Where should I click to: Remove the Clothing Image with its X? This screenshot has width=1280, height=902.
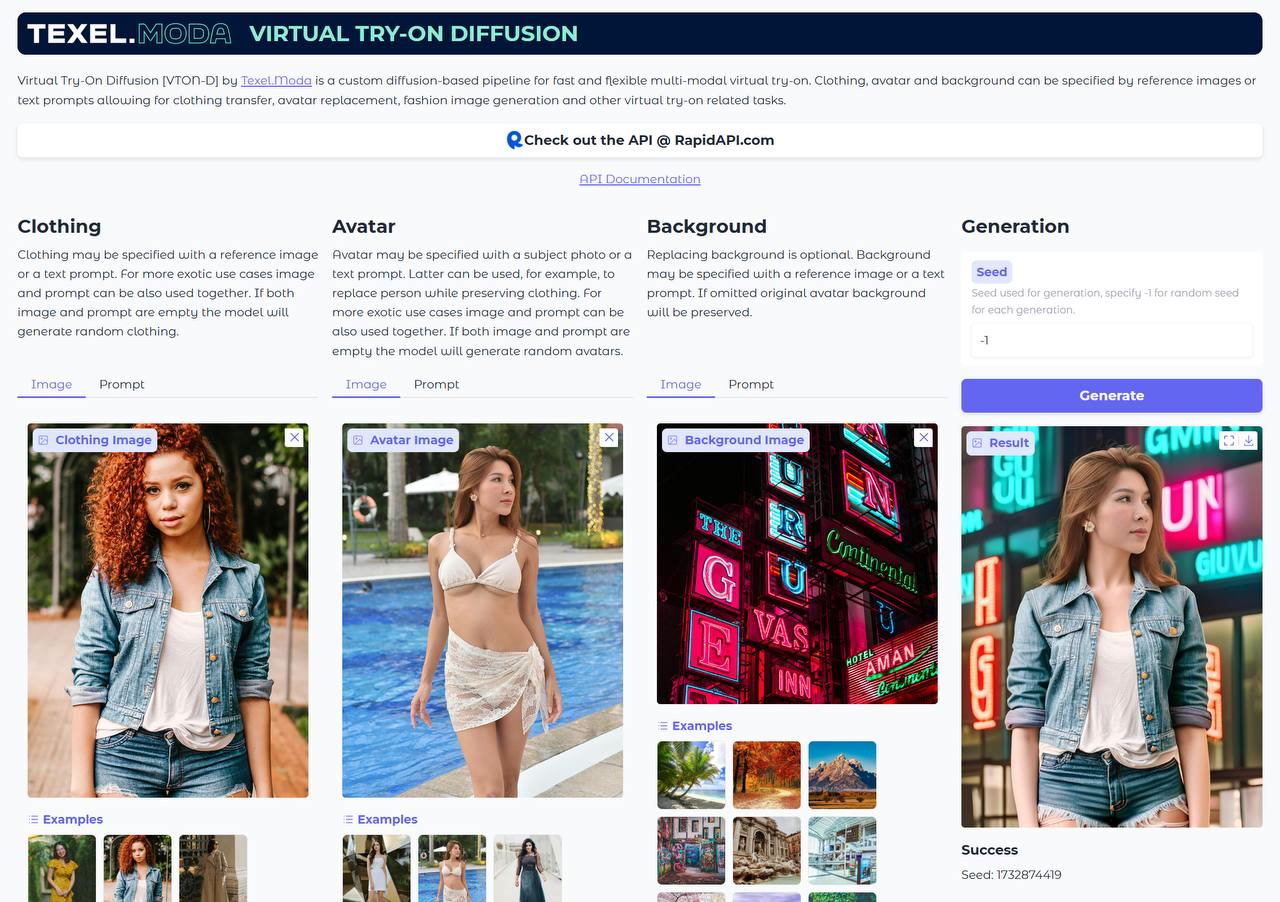pyautogui.click(x=294, y=438)
